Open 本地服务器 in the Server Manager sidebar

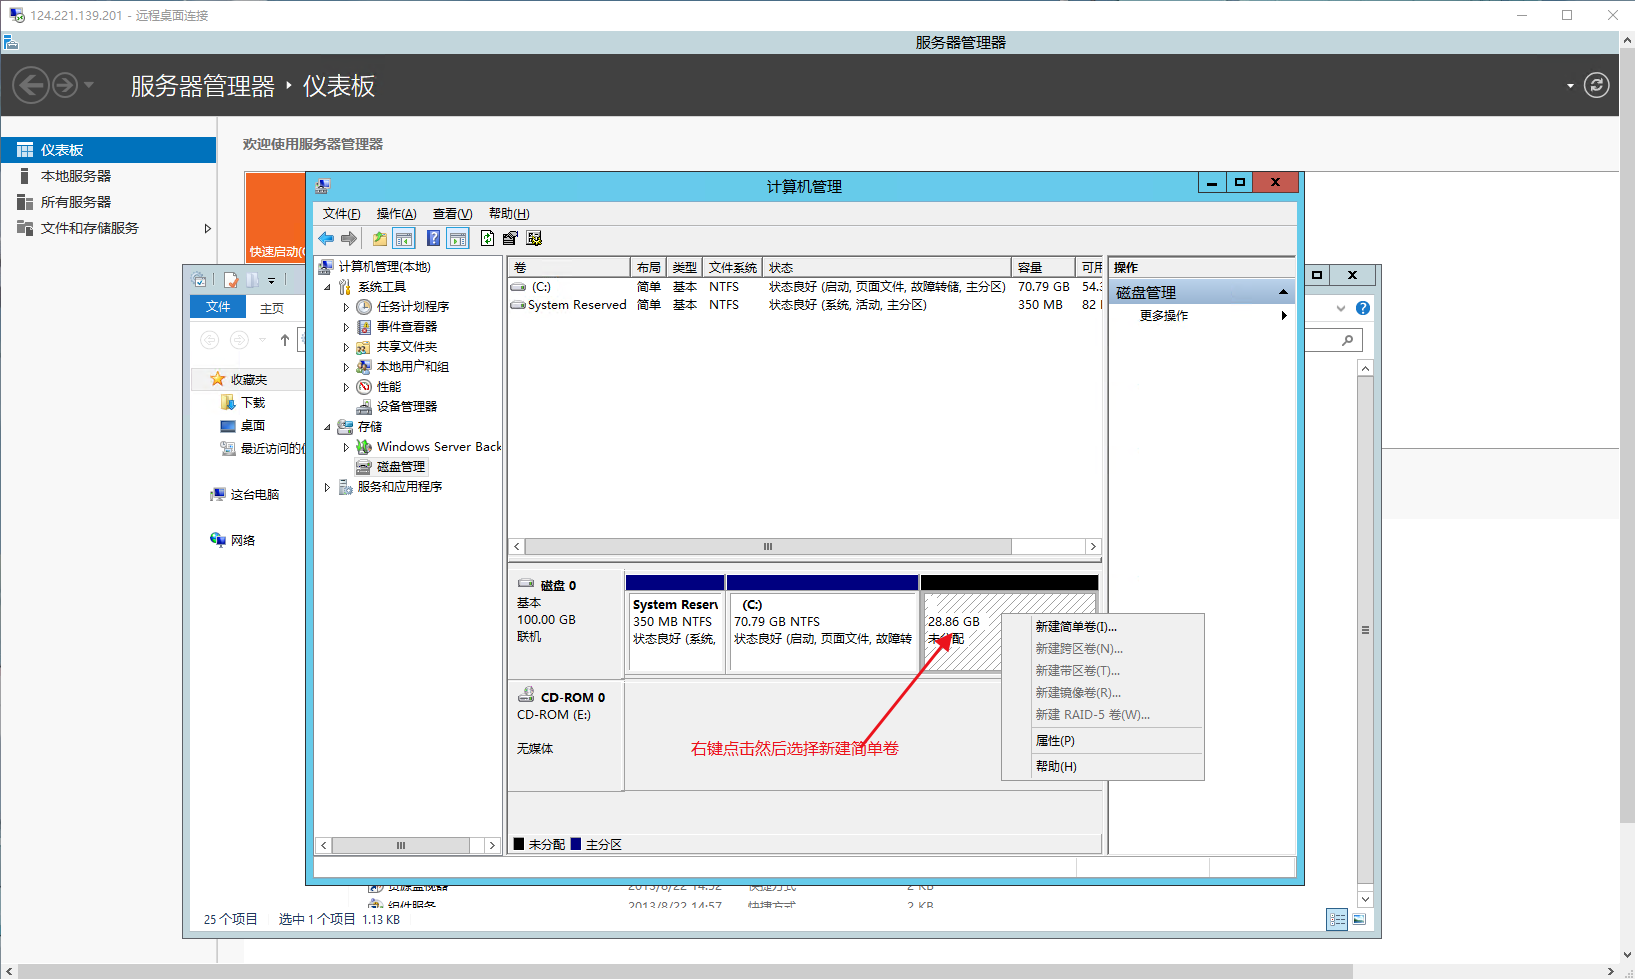(76, 176)
